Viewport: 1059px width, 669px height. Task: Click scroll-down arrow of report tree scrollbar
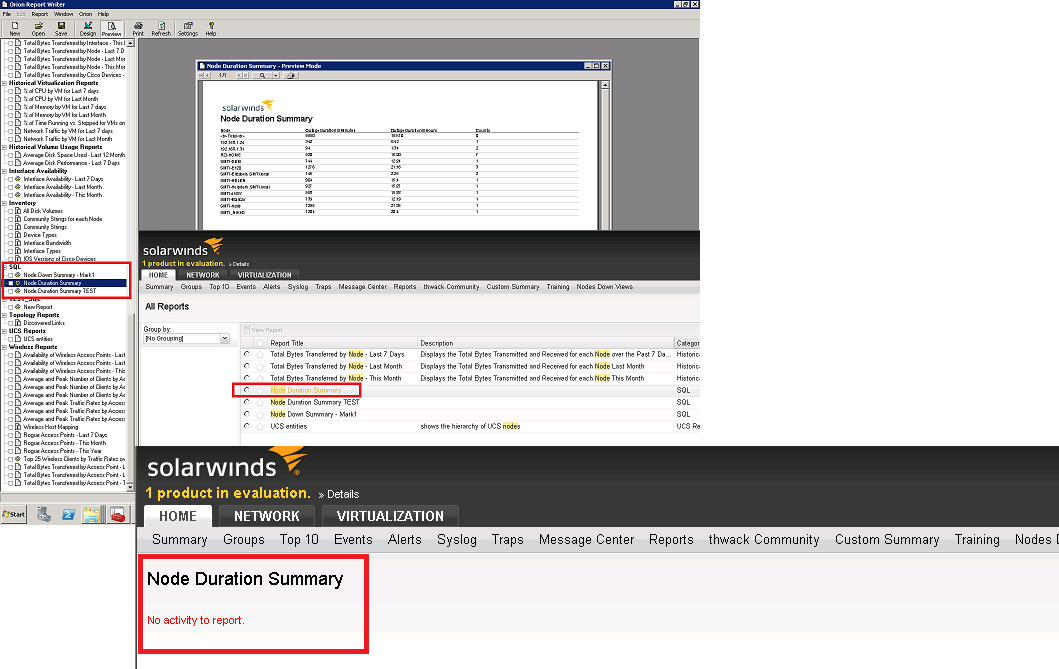point(130,487)
